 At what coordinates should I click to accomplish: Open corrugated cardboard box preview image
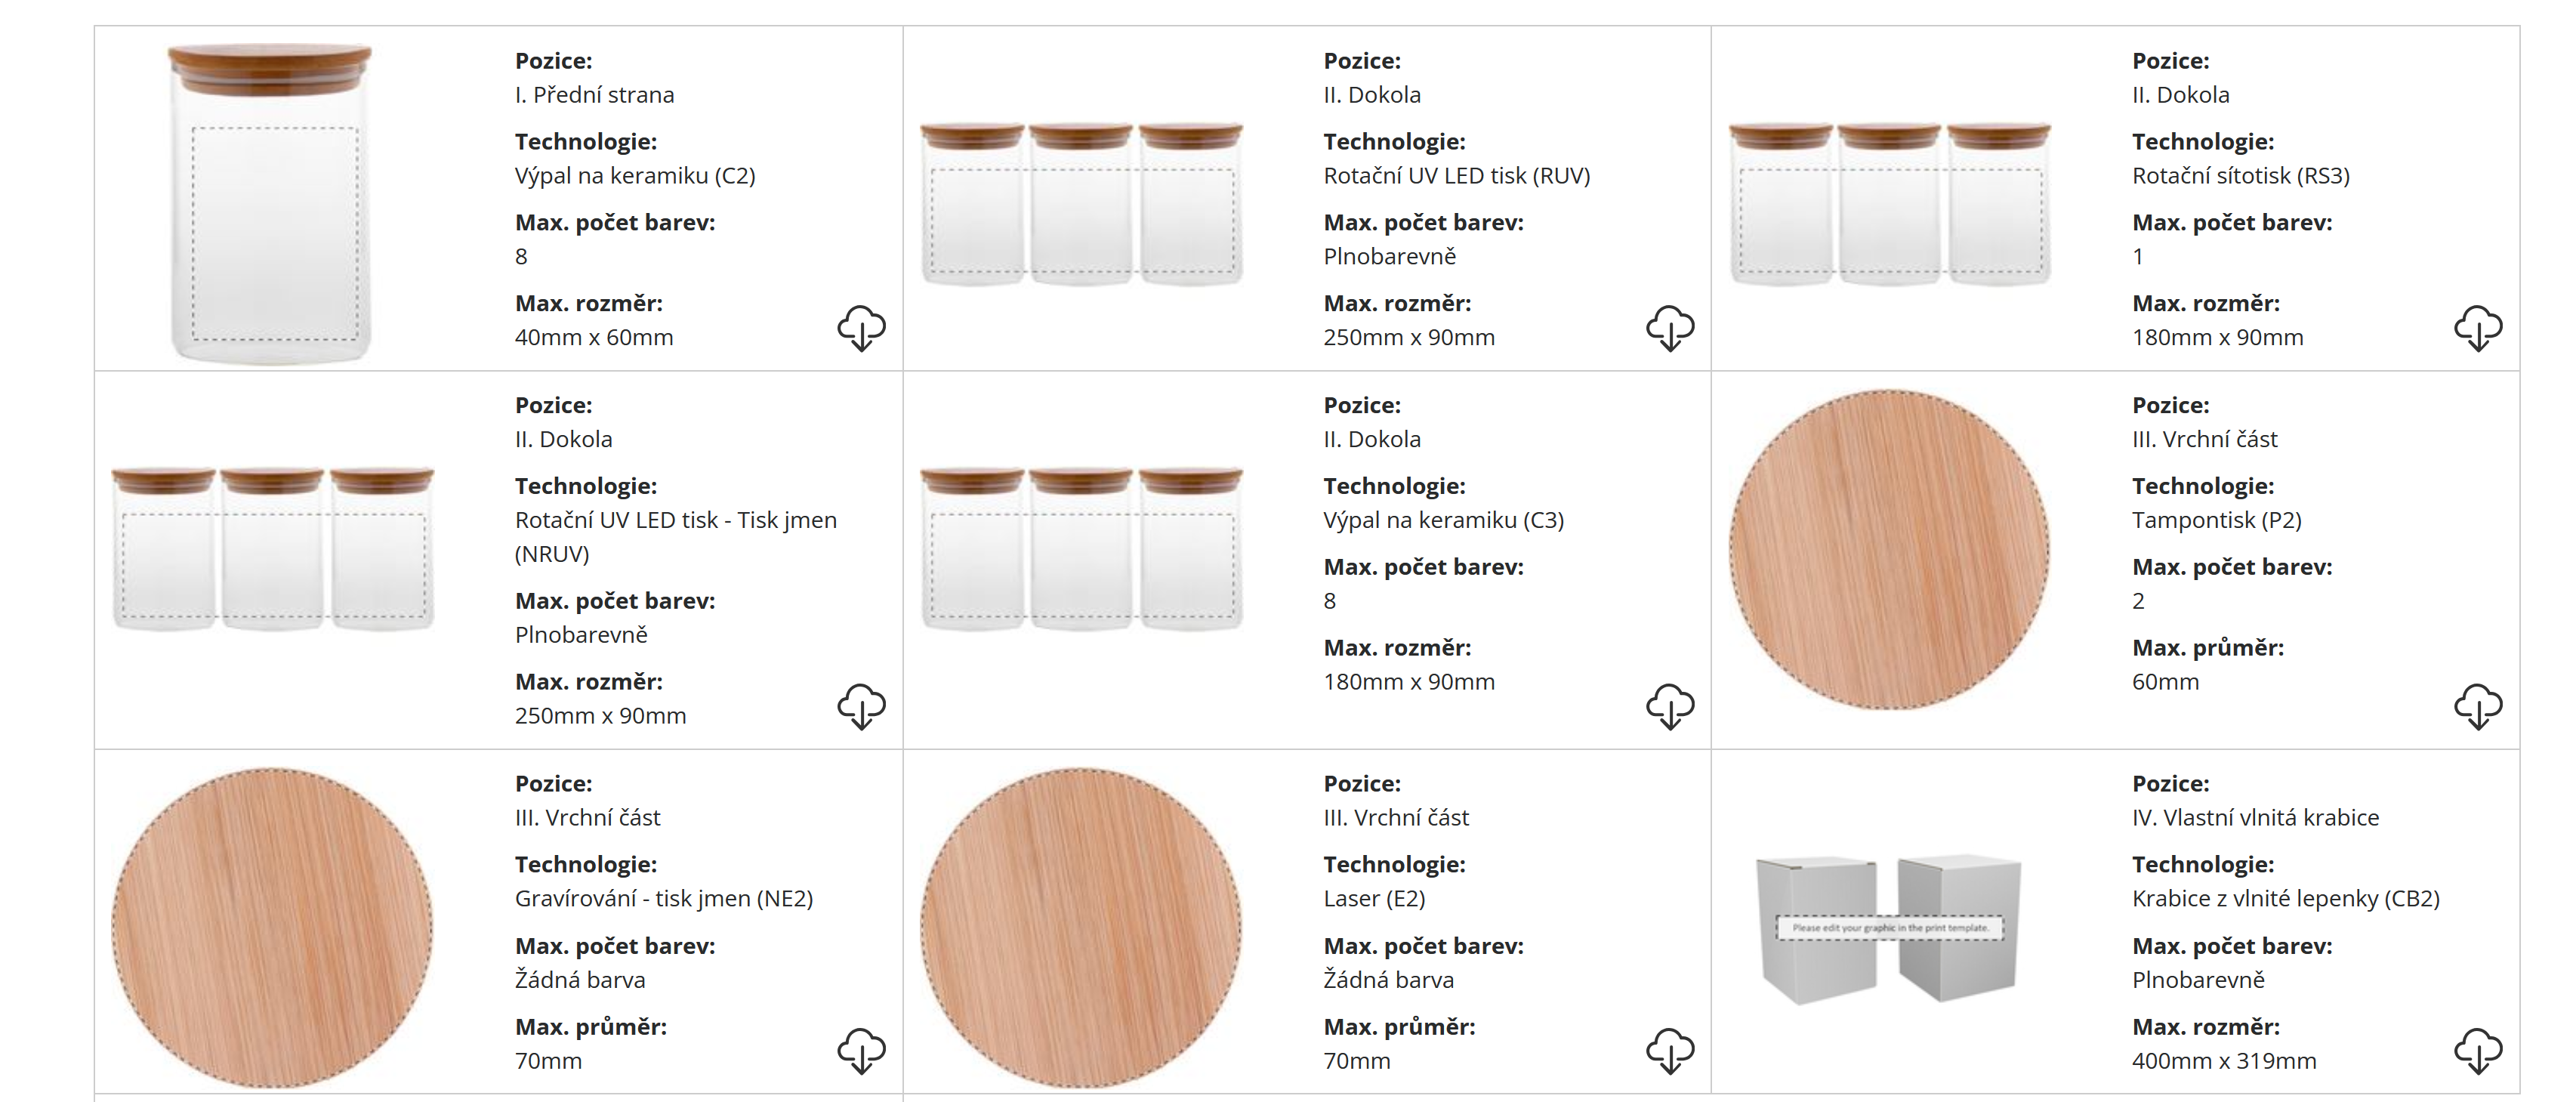click(x=1889, y=928)
